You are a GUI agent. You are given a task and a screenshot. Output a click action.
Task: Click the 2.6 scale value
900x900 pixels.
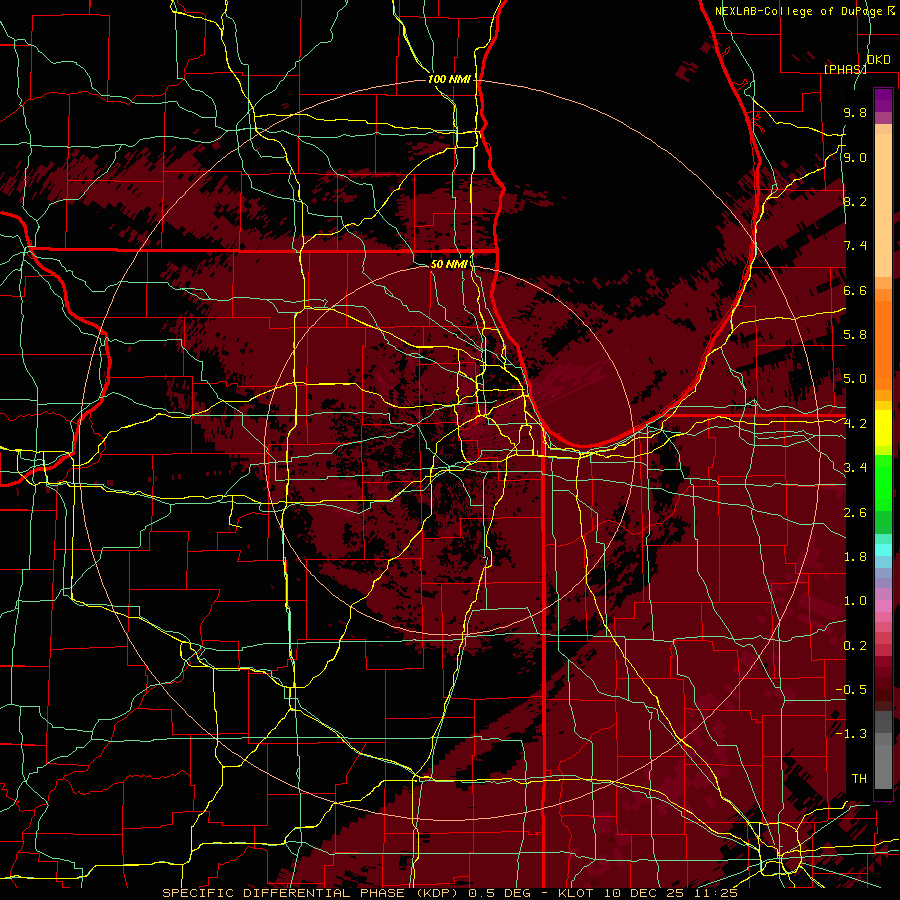click(855, 513)
